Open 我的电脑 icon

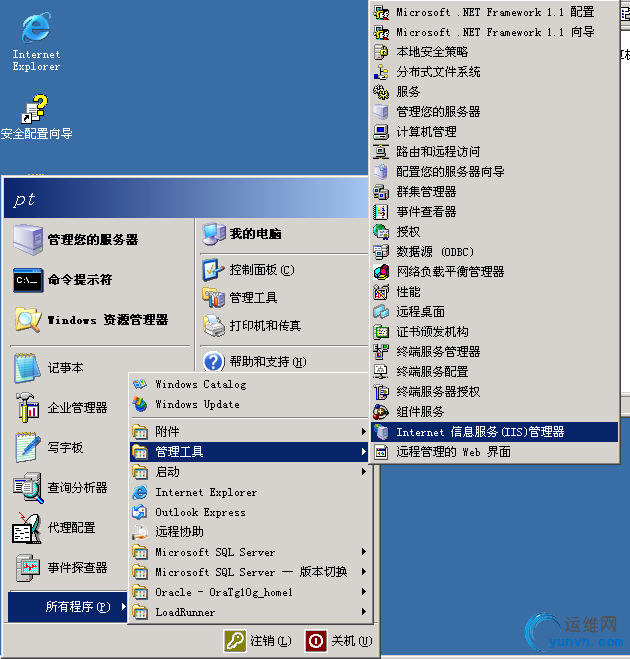tap(214, 234)
